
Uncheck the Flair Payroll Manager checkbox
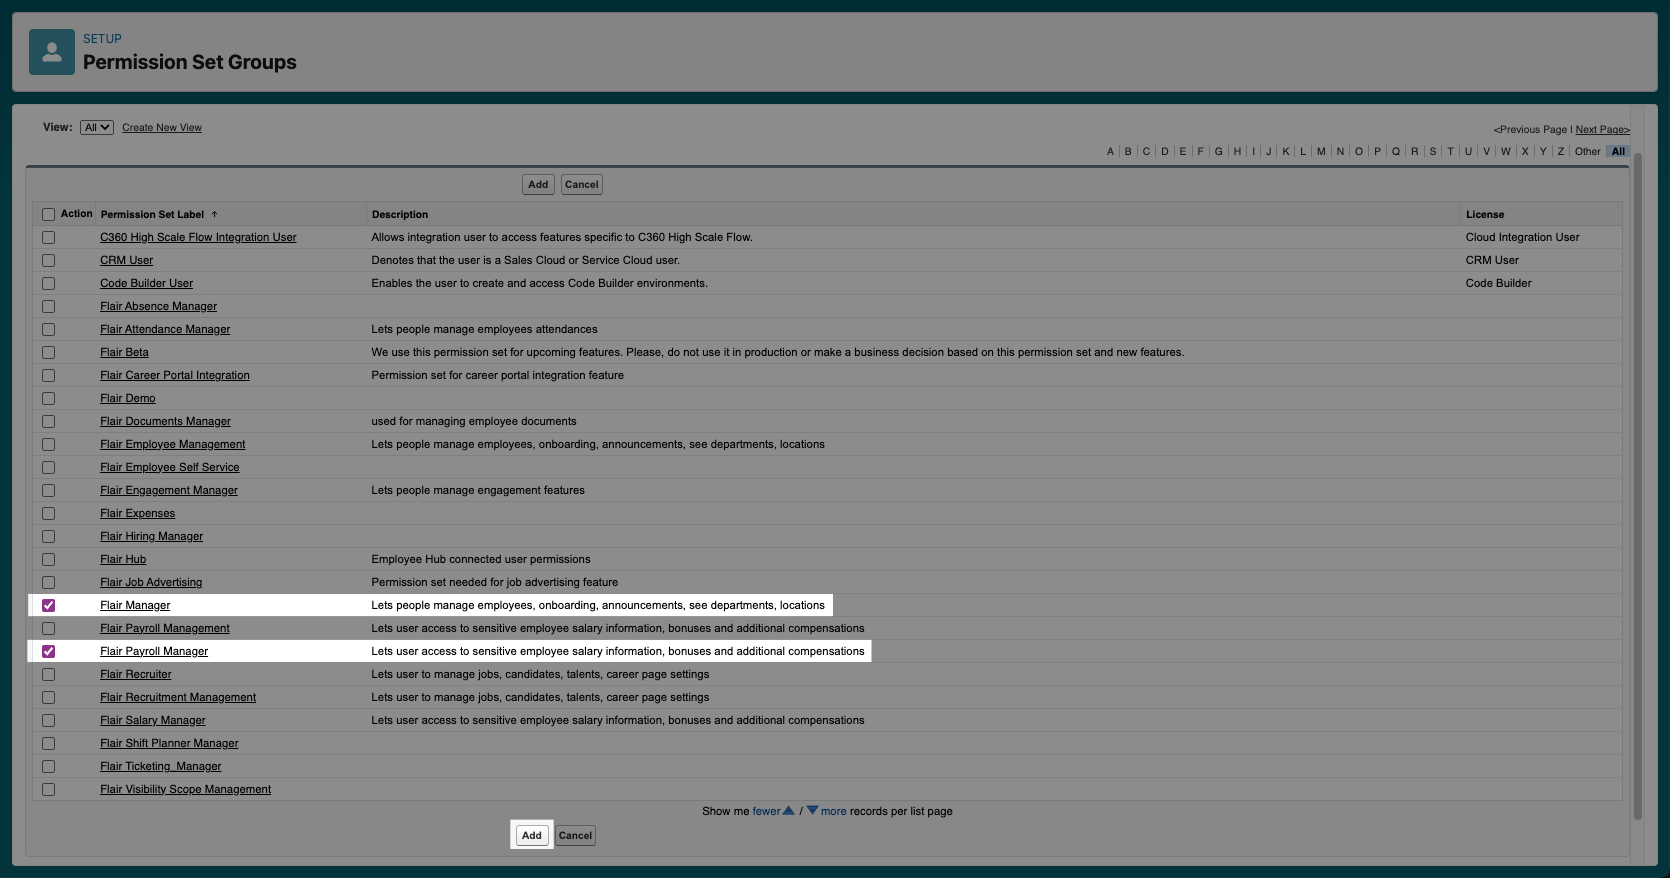(48, 652)
